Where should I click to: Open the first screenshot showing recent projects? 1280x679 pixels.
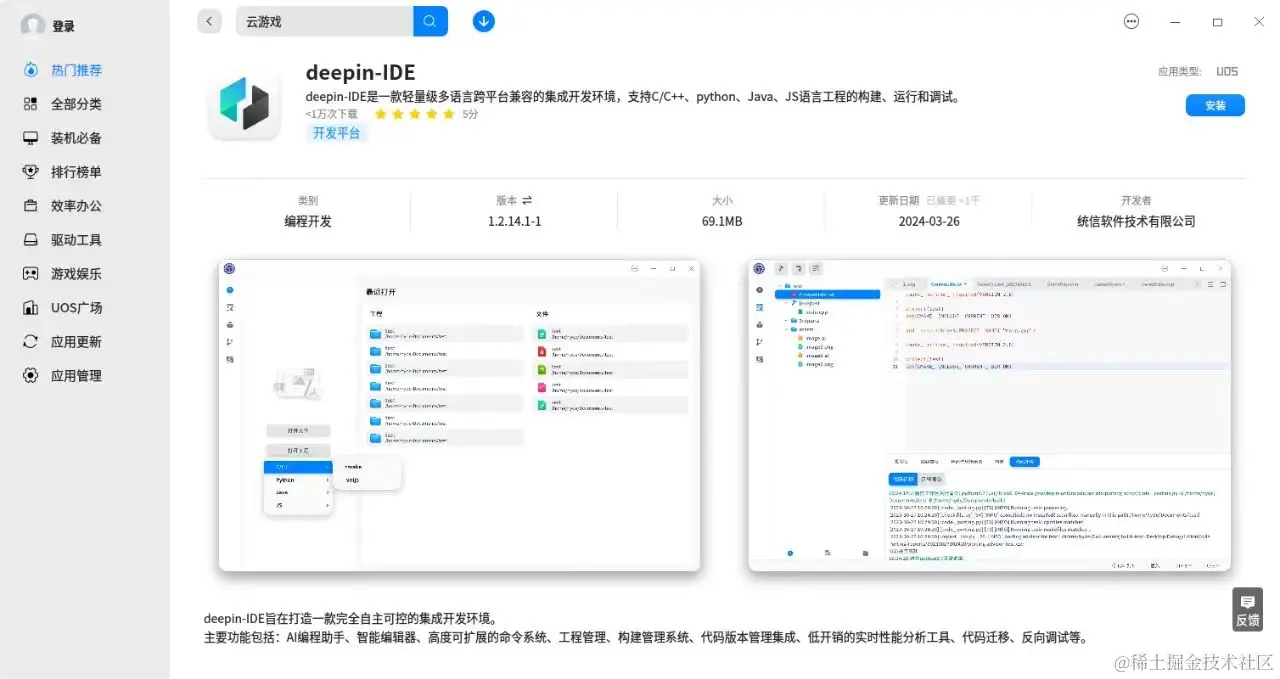coord(460,415)
